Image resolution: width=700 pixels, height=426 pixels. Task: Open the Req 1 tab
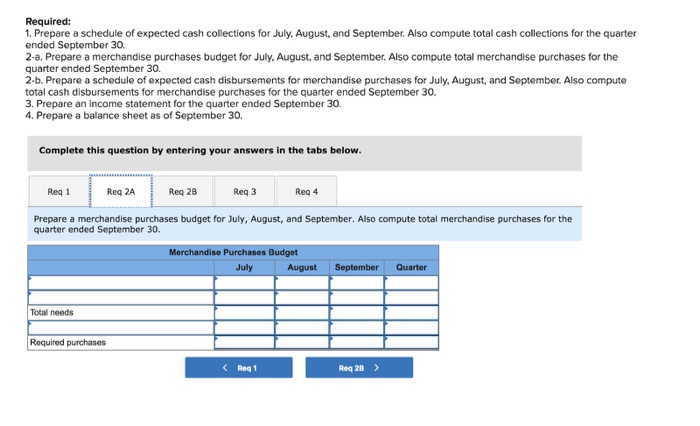pos(59,192)
